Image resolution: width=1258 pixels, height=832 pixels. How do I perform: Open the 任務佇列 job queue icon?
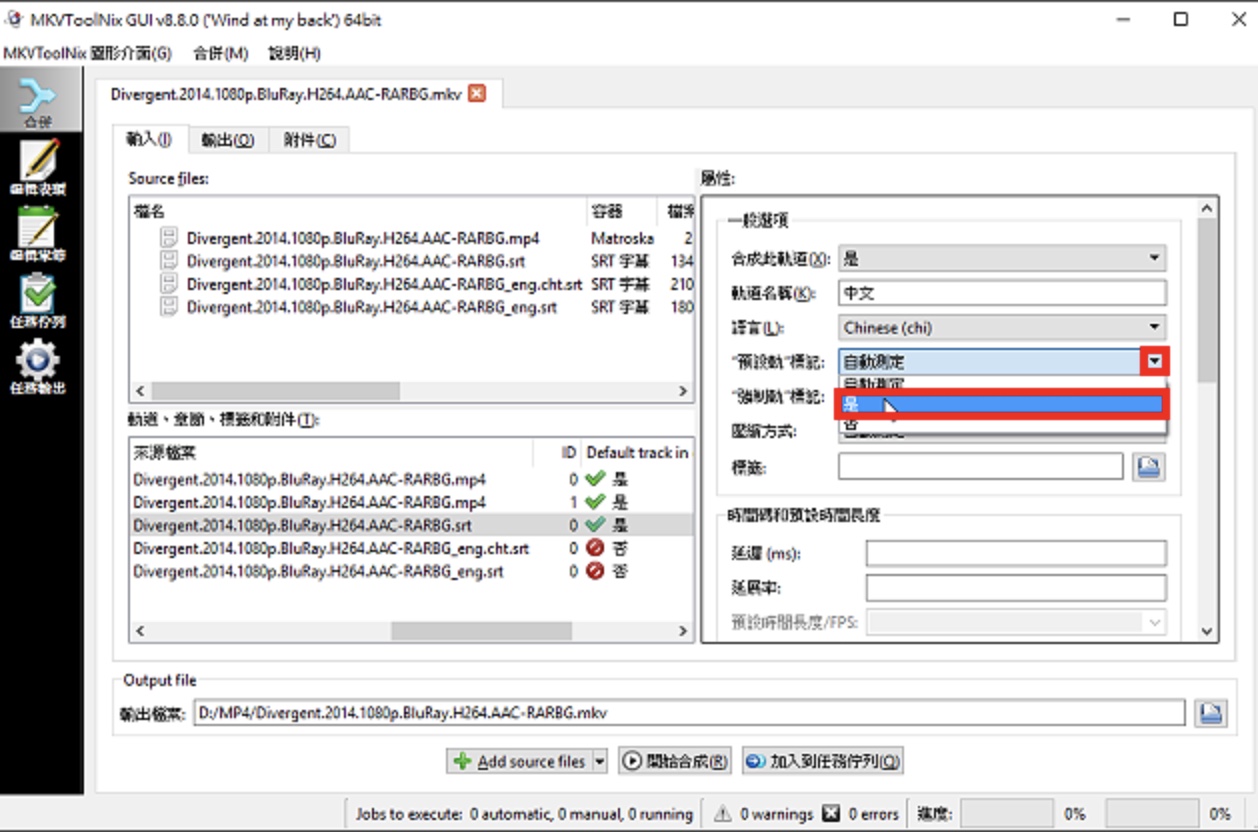point(38,300)
